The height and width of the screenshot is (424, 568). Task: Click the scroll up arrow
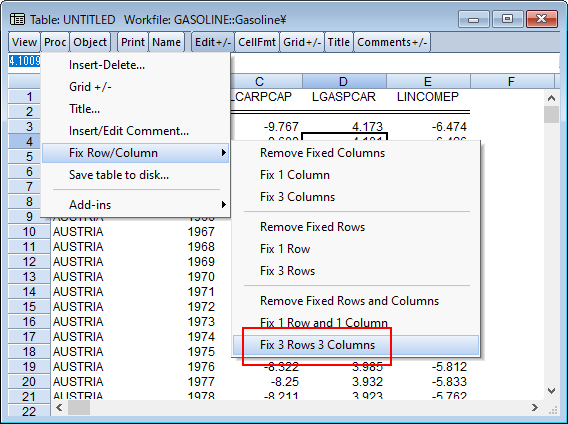coord(551,98)
